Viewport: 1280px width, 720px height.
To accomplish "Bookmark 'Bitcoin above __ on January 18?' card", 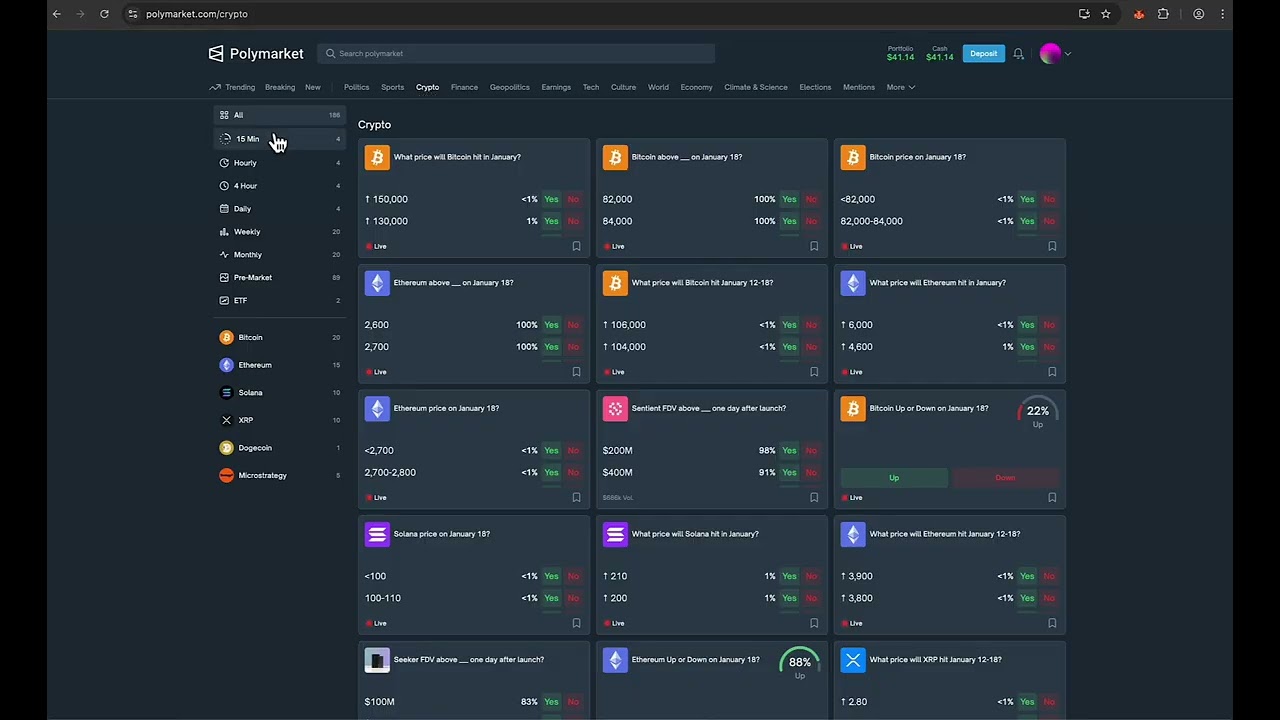I will click(x=814, y=246).
